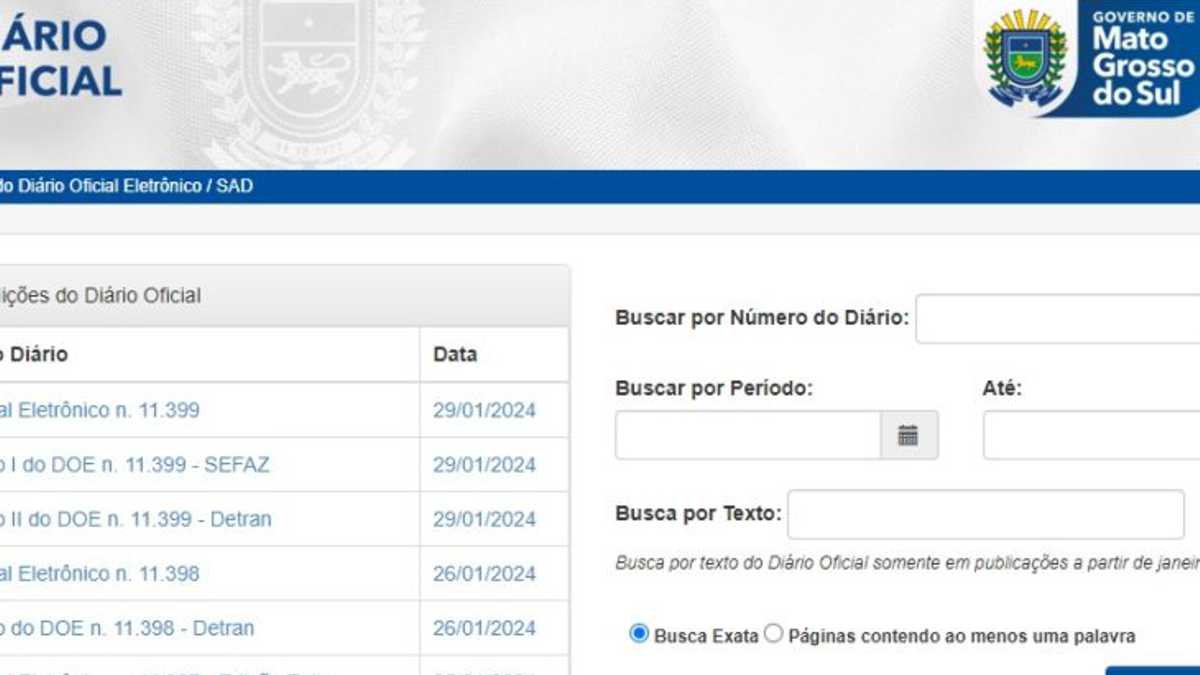Click the Diário Oficial logo text at top left

click(x=60, y=58)
